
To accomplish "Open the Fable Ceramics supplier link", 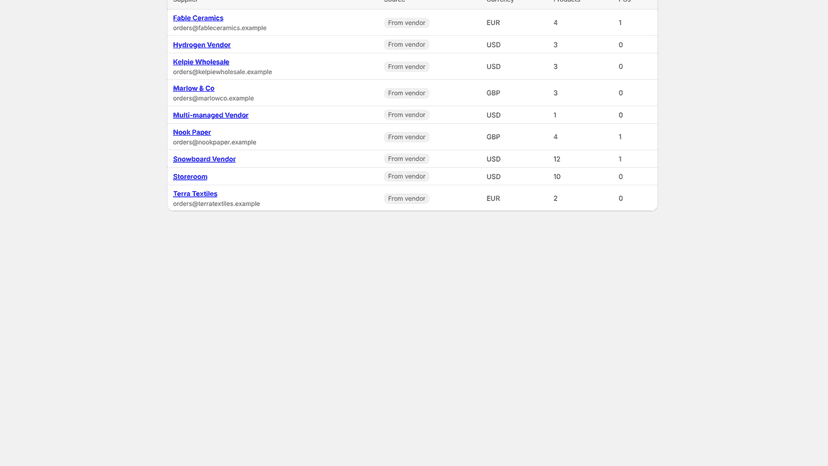I will point(198,18).
